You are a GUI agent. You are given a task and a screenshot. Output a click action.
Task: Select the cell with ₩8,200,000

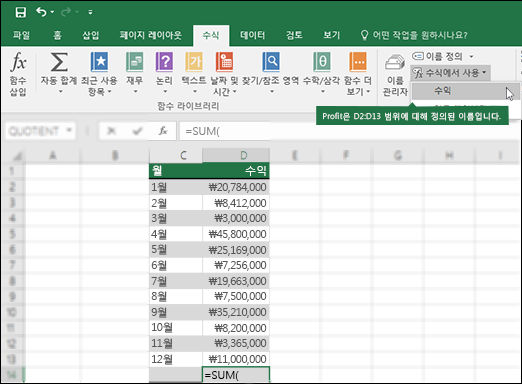click(x=236, y=328)
